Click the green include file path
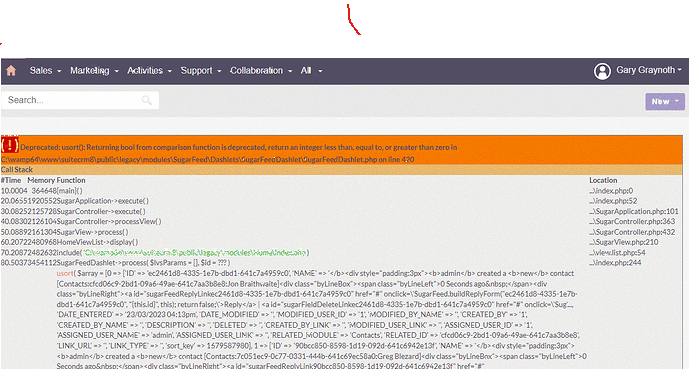The image size is (689, 369). click(195, 253)
